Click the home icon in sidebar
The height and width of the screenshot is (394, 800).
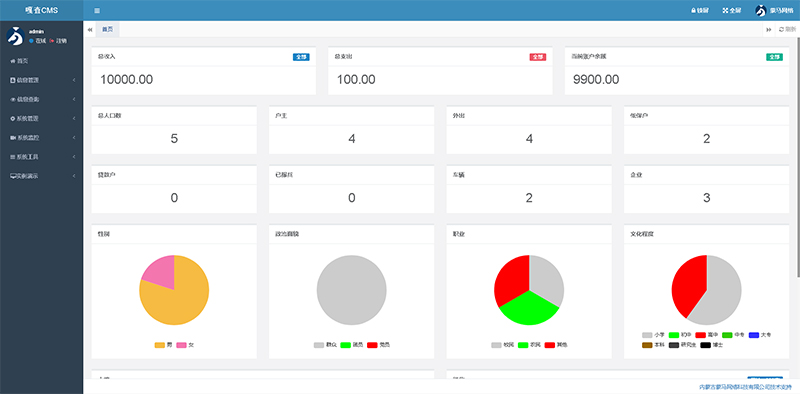point(13,61)
